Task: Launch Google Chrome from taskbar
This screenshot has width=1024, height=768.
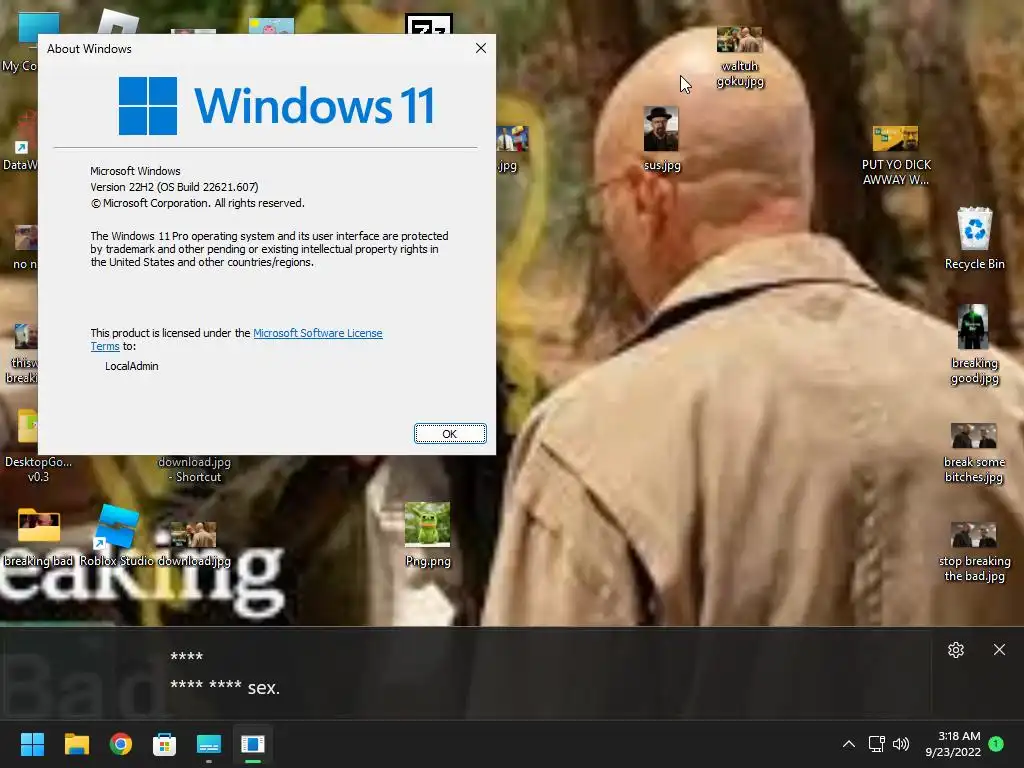Action: [121, 744]
